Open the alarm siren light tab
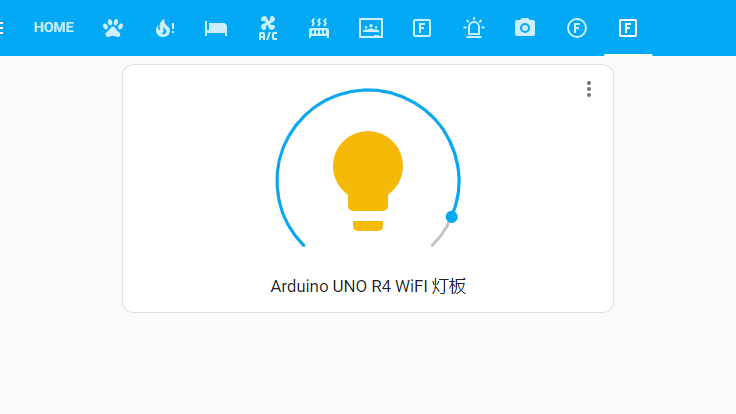 474,28
